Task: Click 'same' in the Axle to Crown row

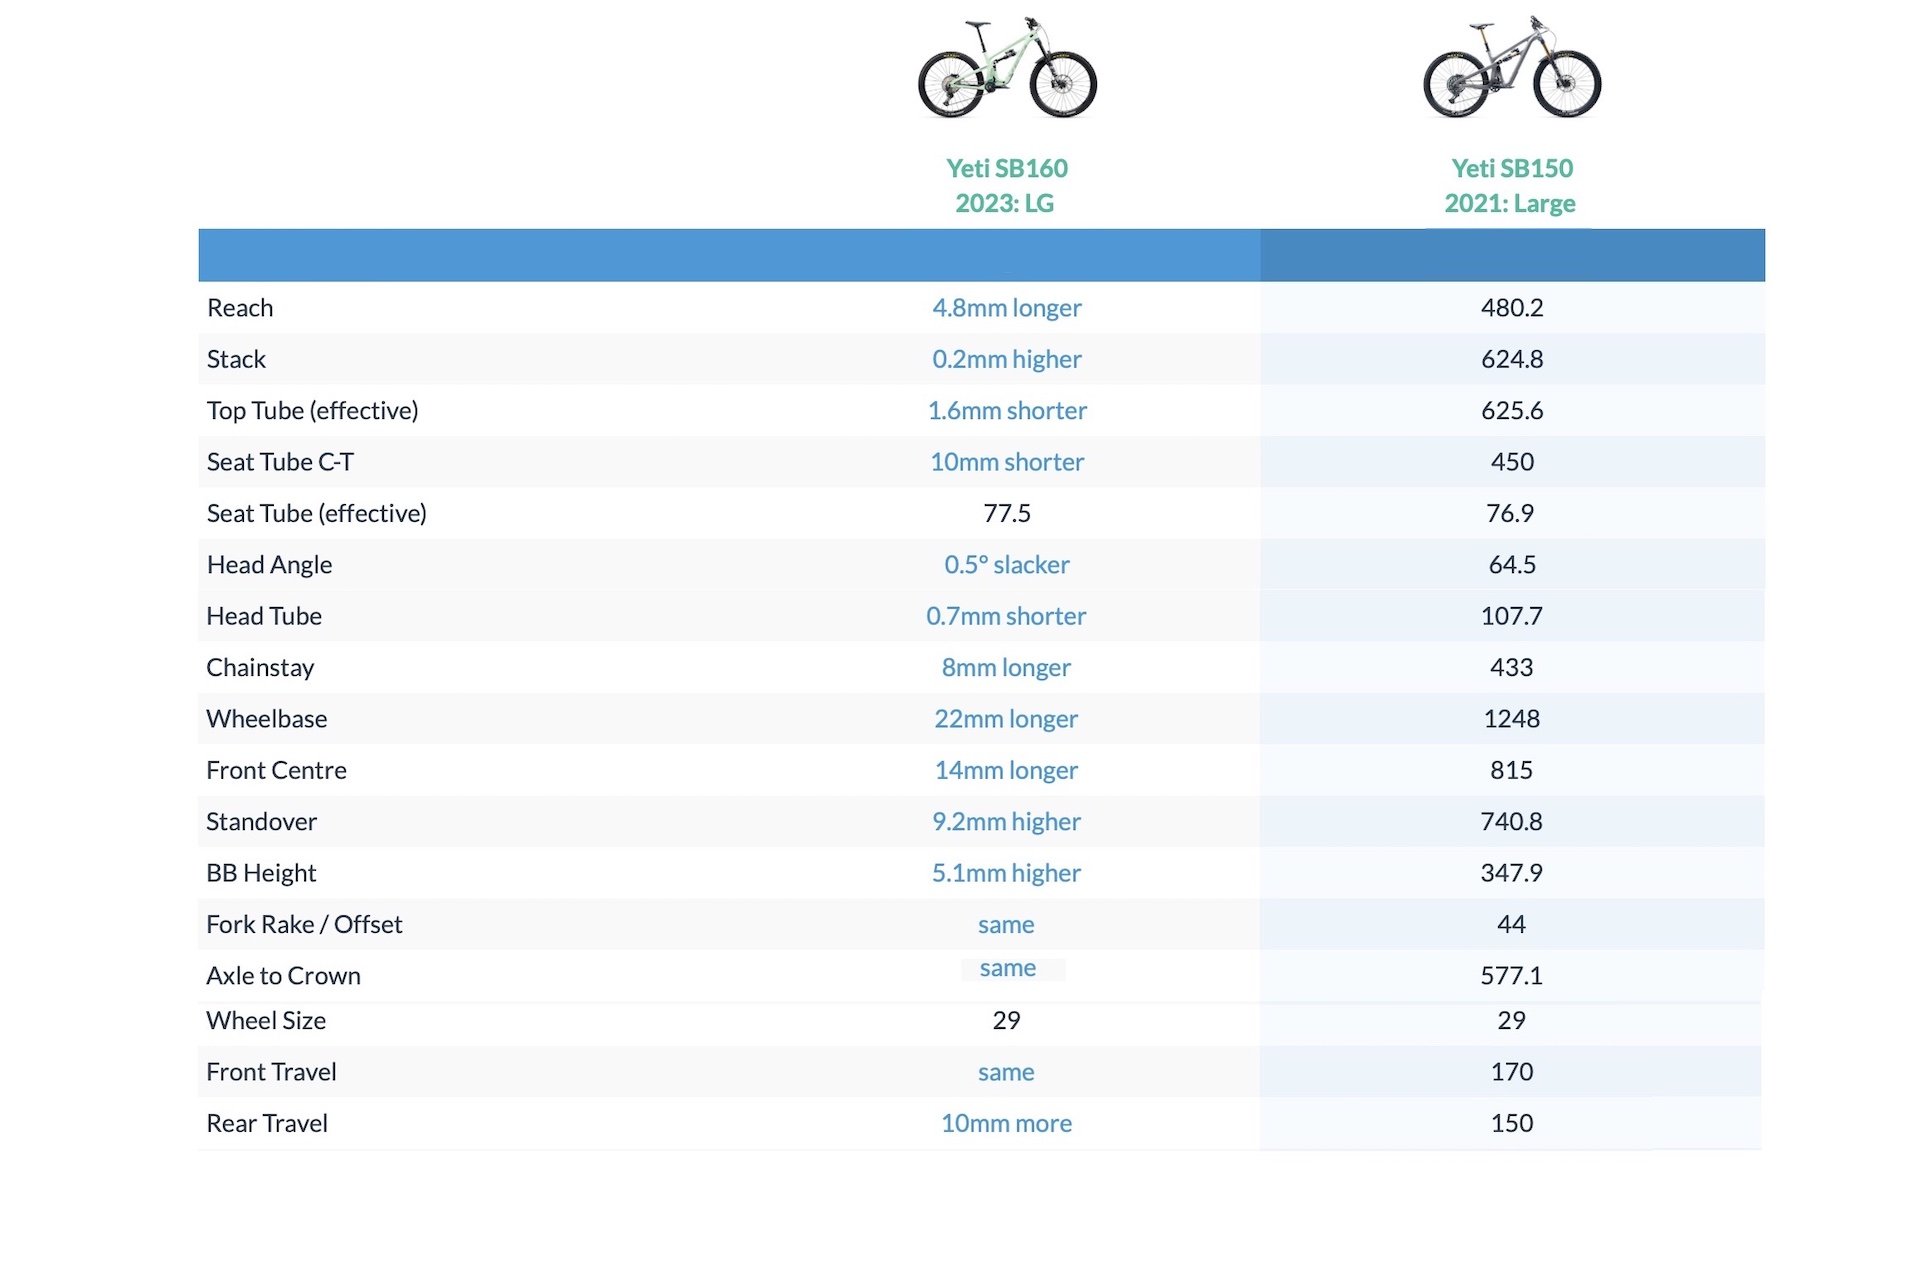Action: coord(1008,968)
